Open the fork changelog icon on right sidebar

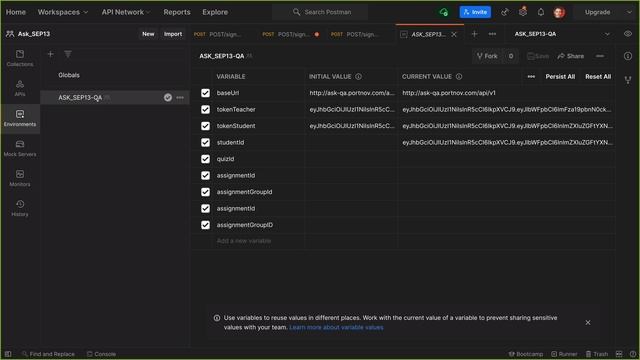(628, 80)
